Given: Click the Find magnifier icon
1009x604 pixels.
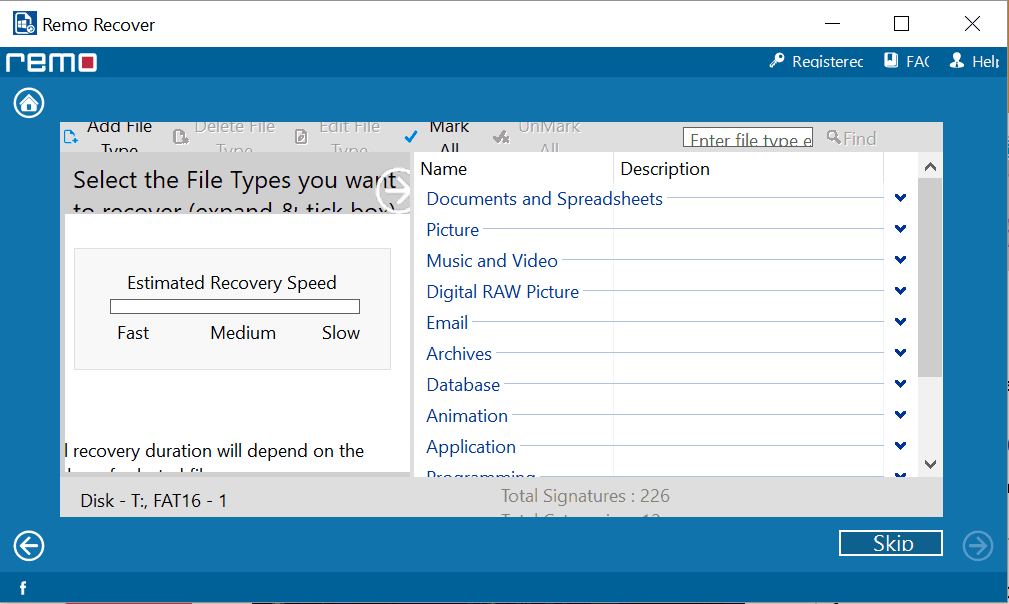Looking at the screenshot, I should [x=833, y=137].
